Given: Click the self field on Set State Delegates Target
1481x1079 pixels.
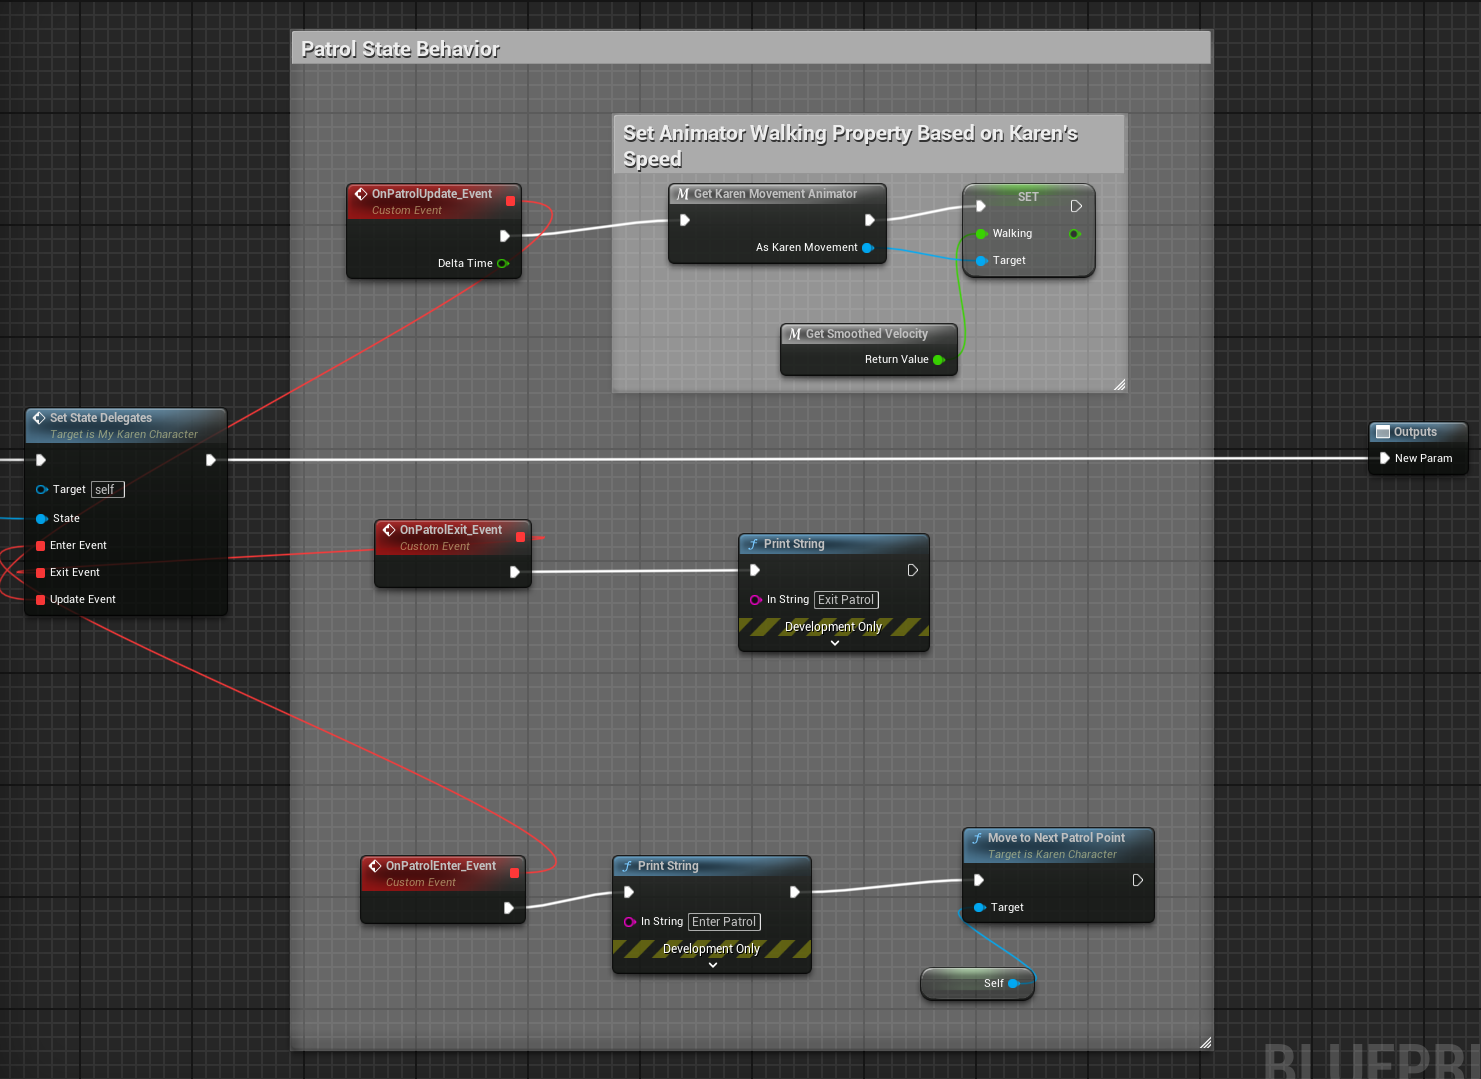Looking at the screenshot, I should 107,489.
